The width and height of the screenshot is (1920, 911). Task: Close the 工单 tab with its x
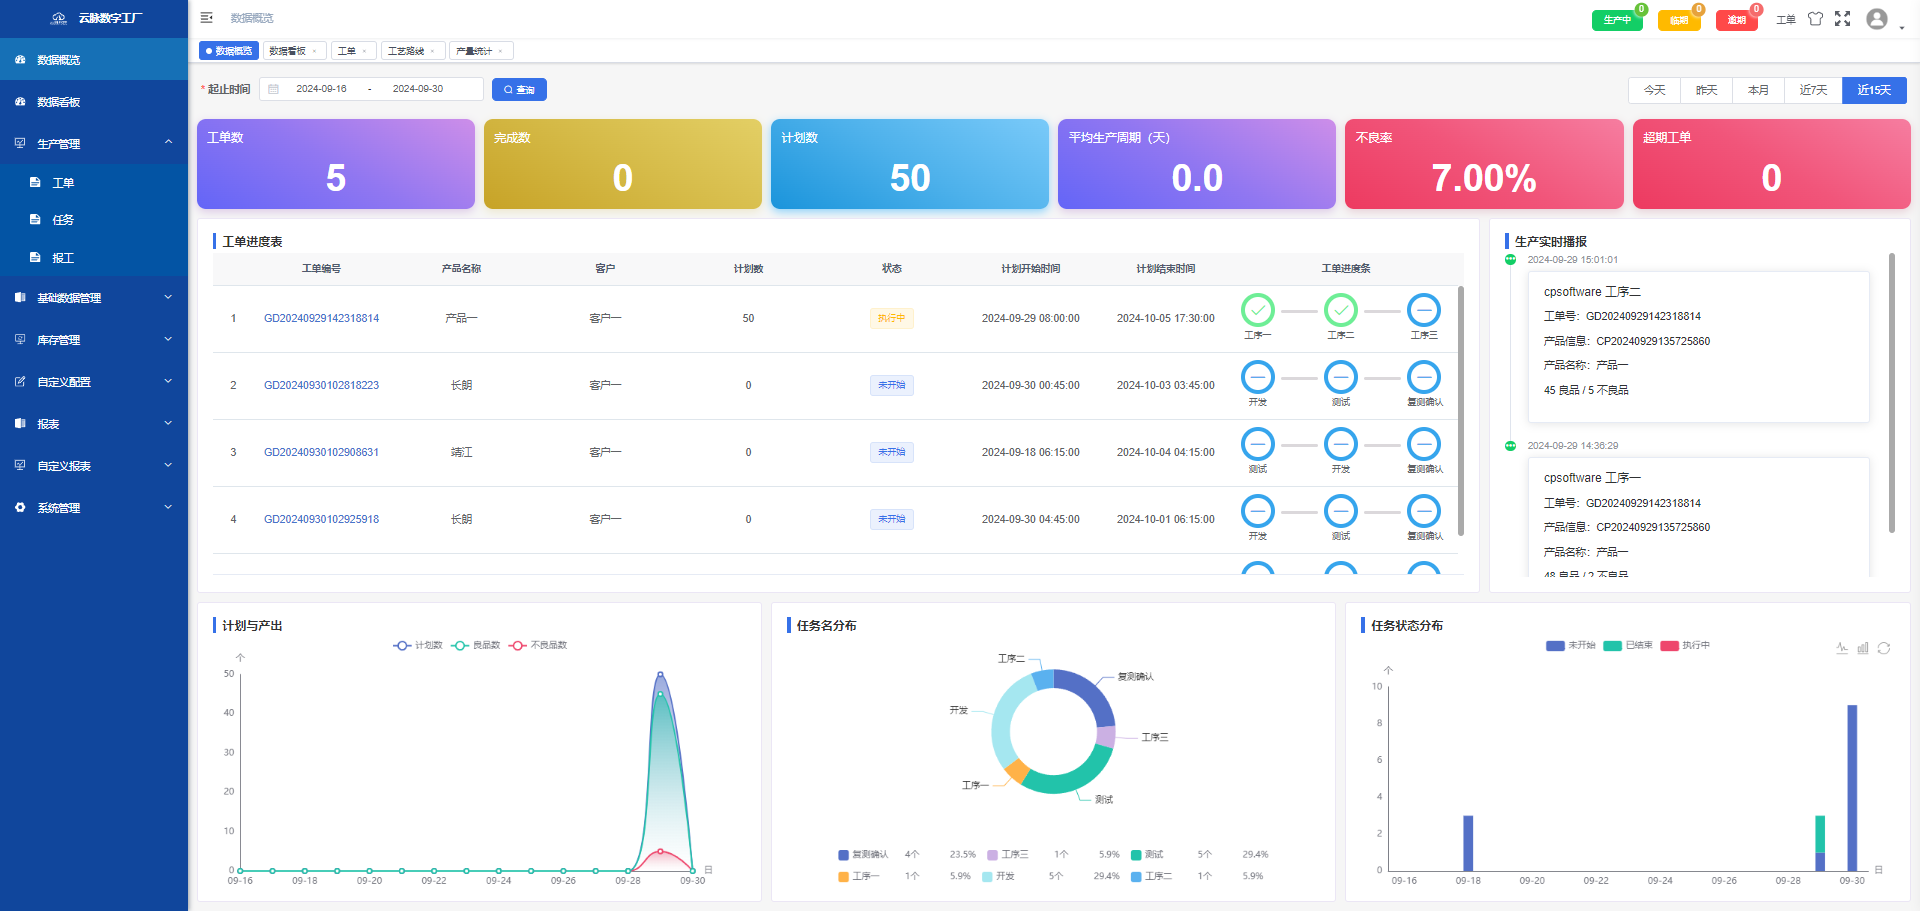tap(364, 51)
